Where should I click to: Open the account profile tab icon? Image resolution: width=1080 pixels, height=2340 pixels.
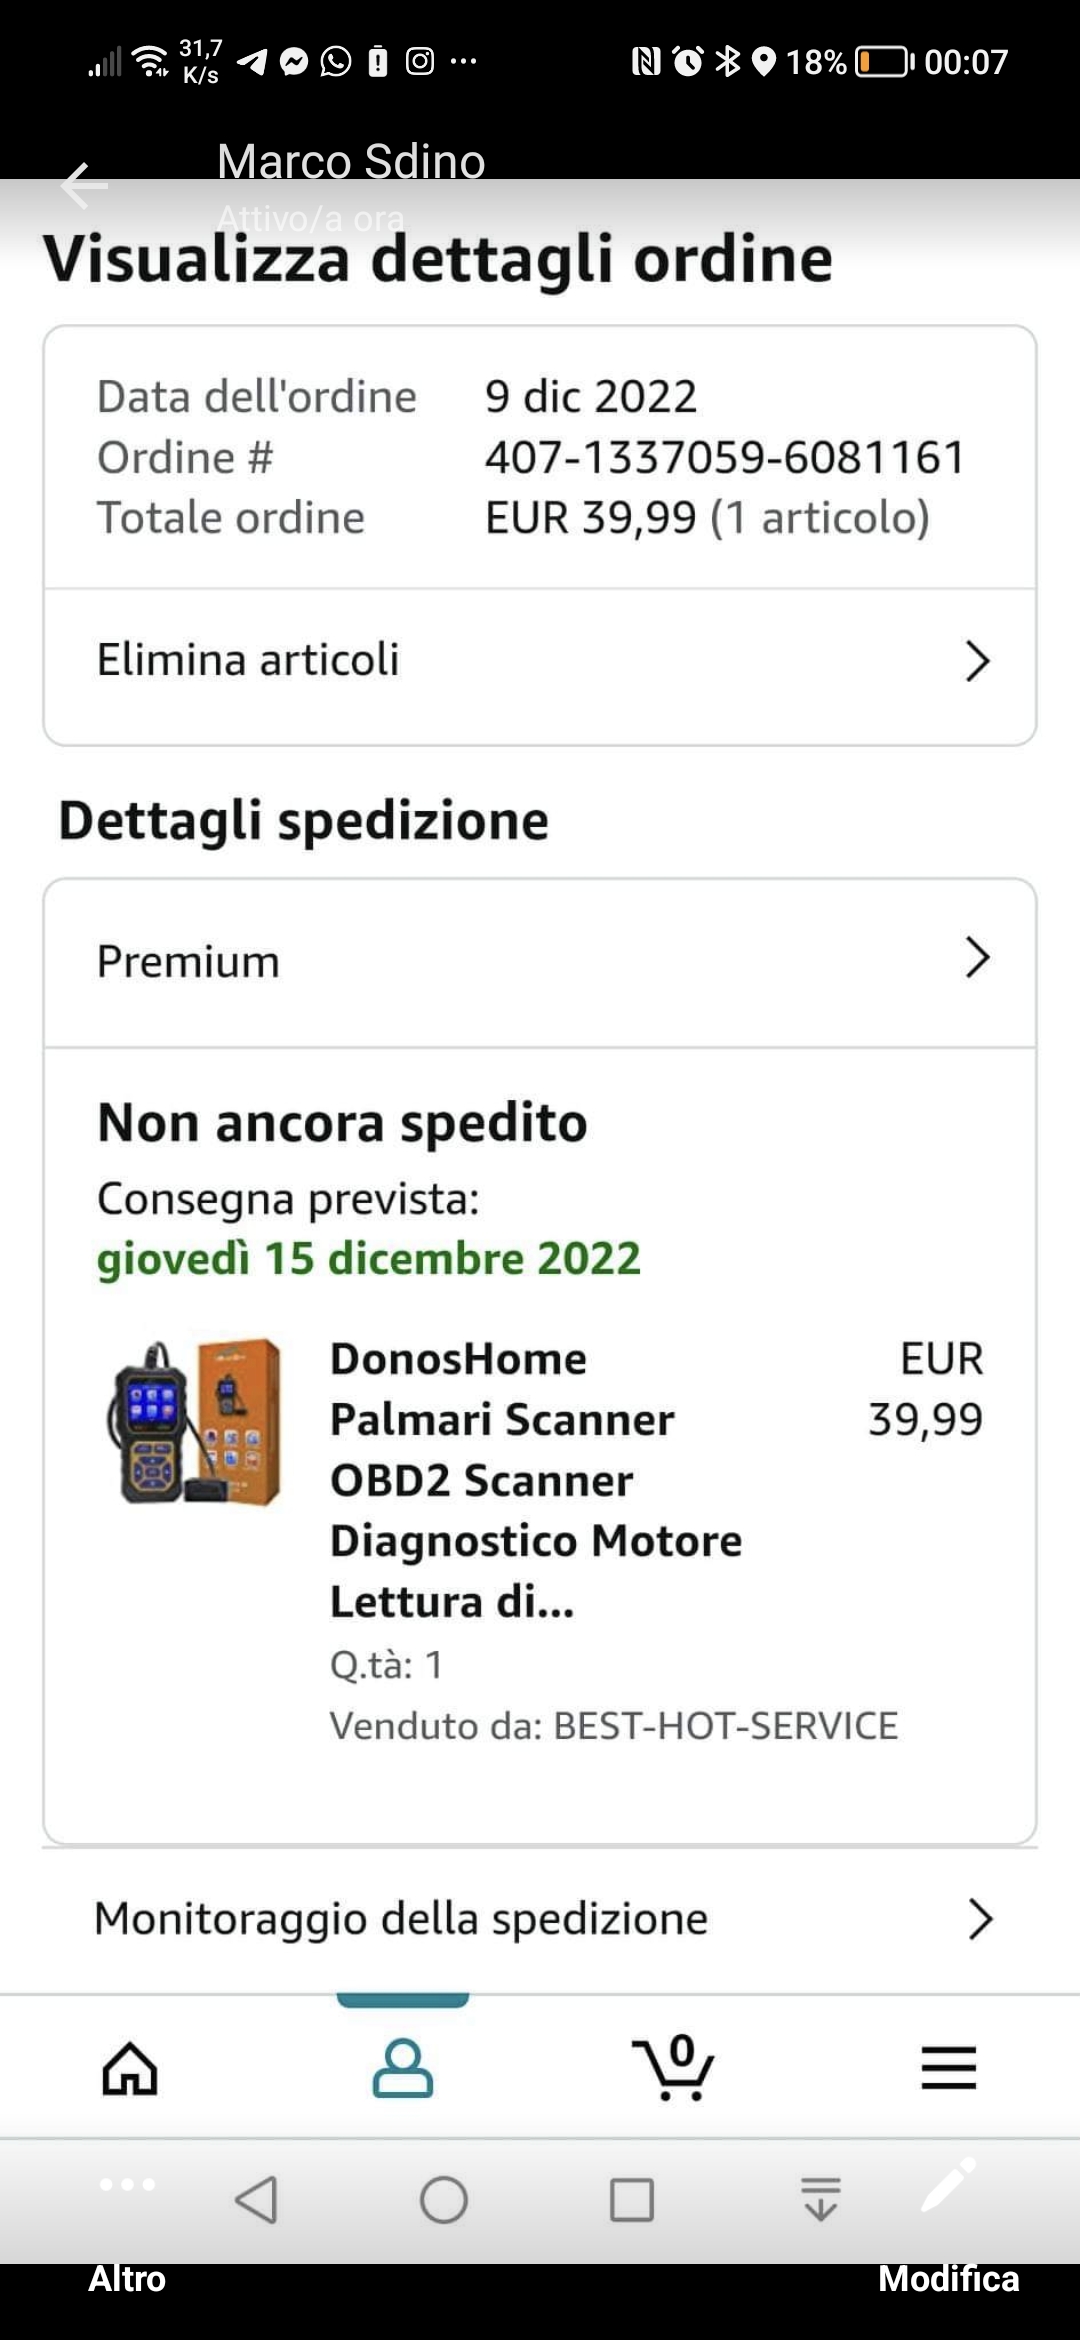click(403, 2068)
